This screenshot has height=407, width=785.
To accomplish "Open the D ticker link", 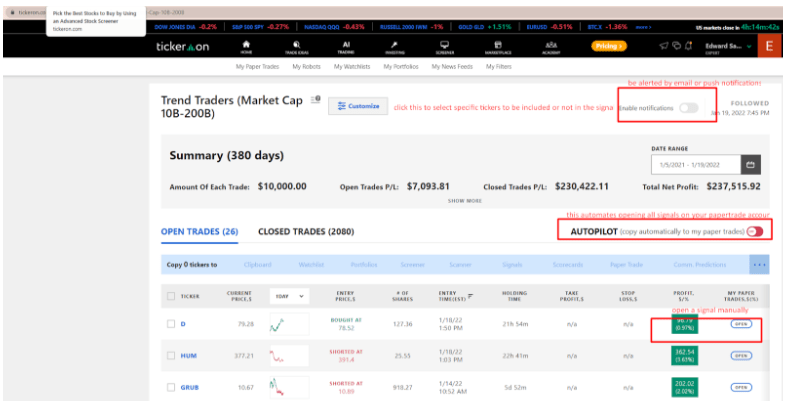I will coord(183,324).
